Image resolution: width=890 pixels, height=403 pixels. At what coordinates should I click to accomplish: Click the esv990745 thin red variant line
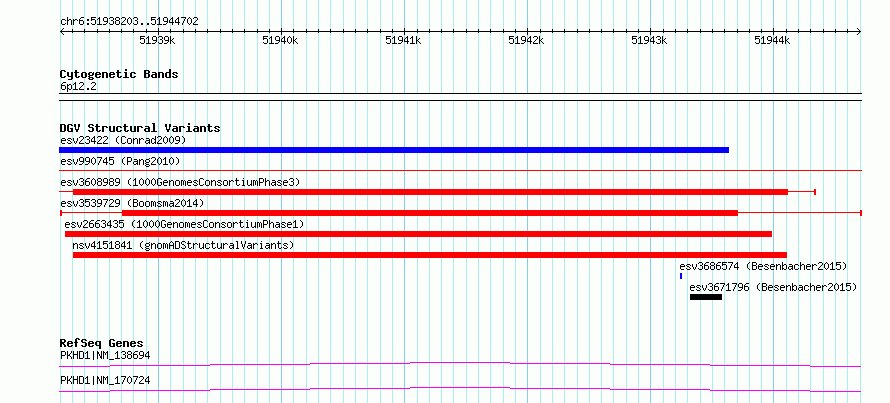(460, 170)
